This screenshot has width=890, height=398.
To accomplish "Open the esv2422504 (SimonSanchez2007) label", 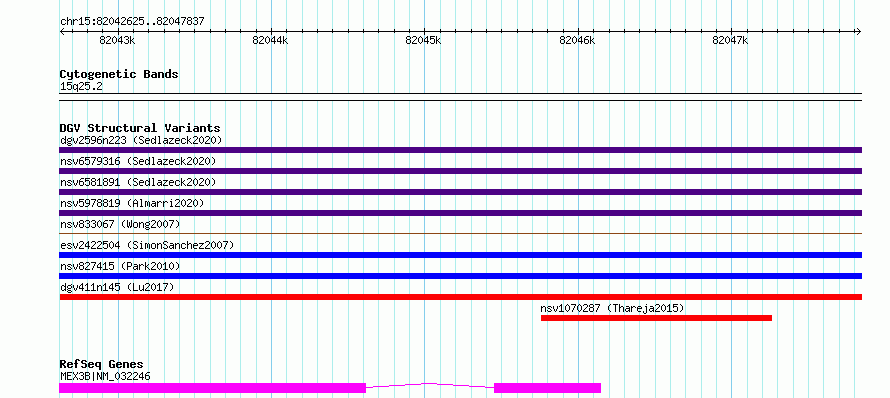I will (x=147, y=245).
